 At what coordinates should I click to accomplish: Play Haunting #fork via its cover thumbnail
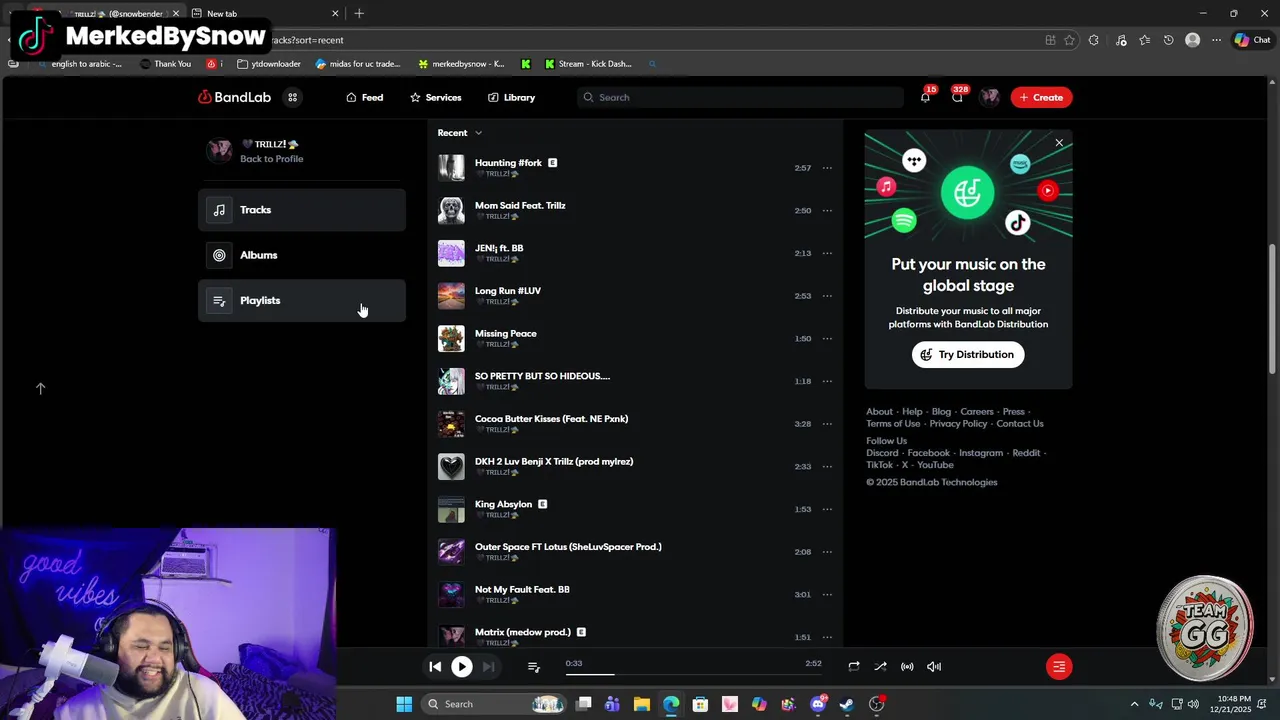point(451,168)
